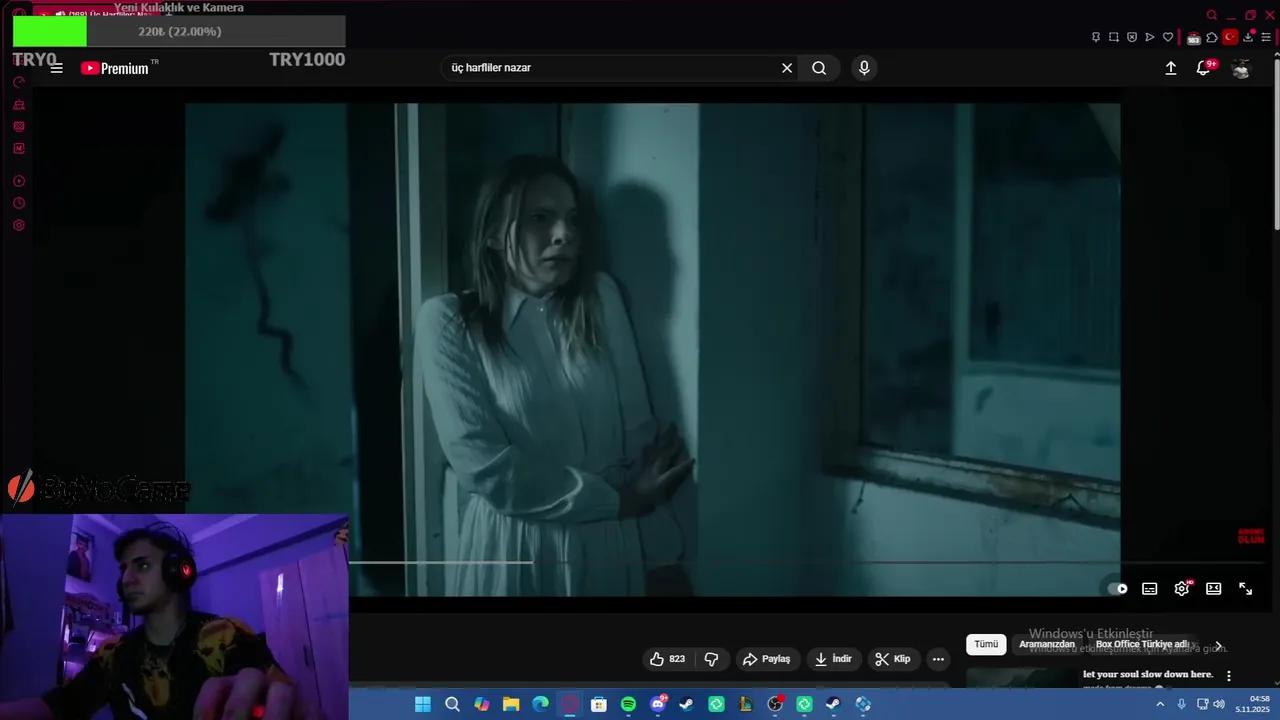Open options for 'let your soul slow down' video
Image resolution: width=1280 pixels, height=720 pixels.
1229,676
